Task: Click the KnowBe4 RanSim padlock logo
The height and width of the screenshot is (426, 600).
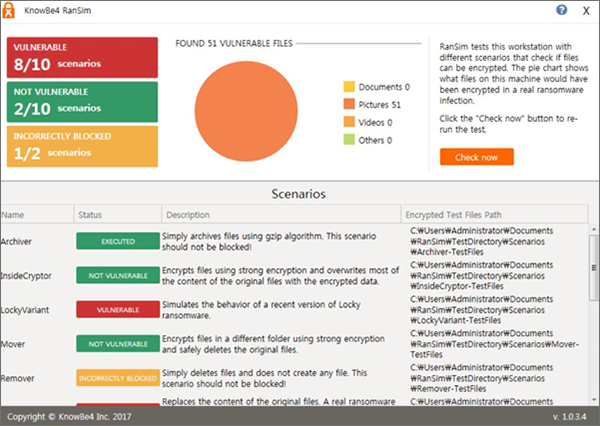Action: 8,10
